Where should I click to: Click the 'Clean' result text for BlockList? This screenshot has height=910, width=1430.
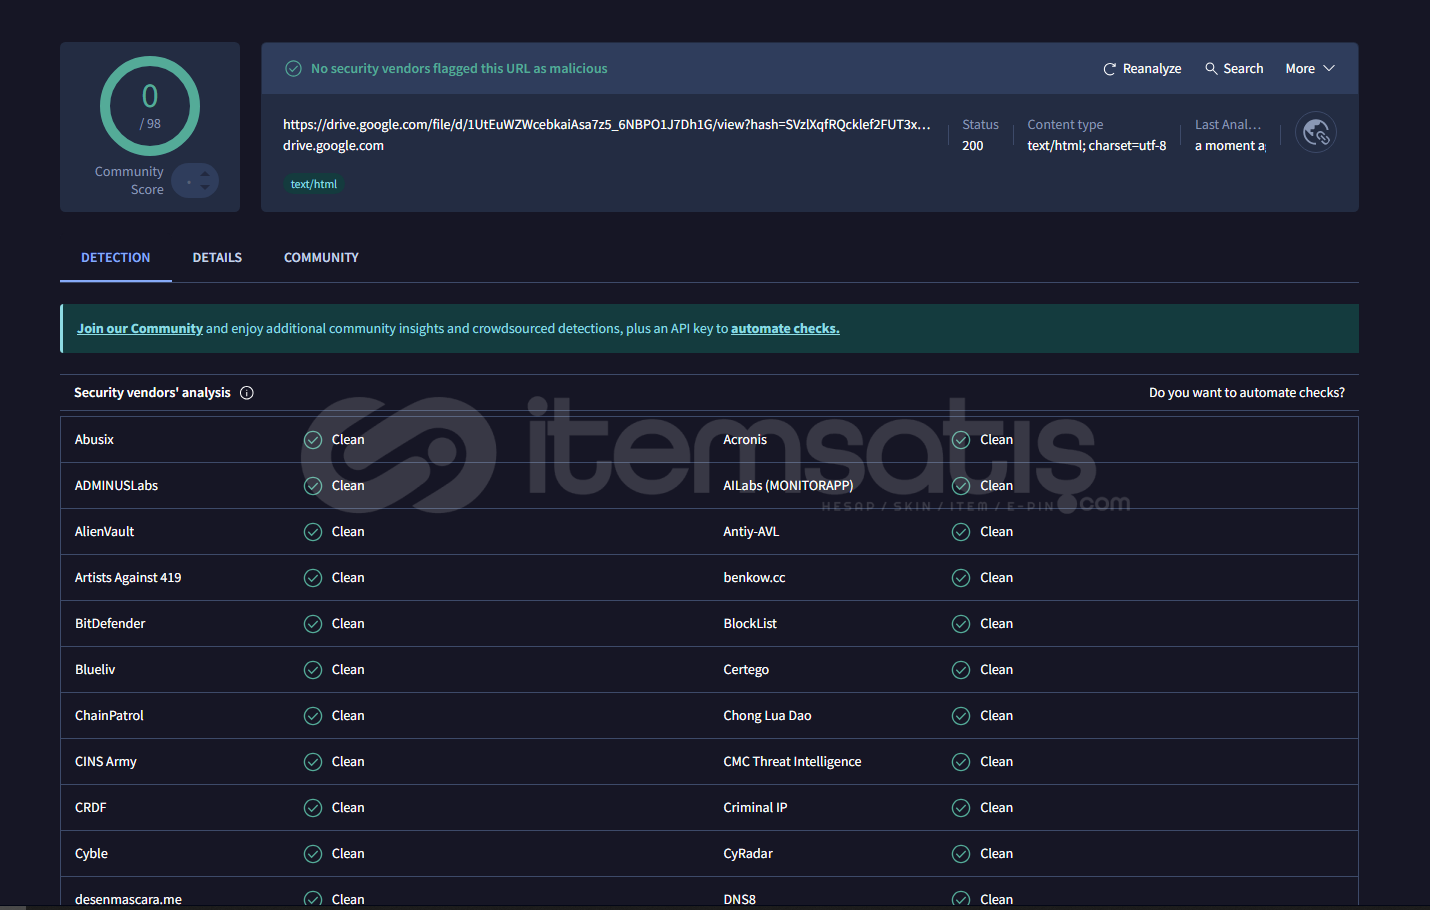(x=996, y=624)
